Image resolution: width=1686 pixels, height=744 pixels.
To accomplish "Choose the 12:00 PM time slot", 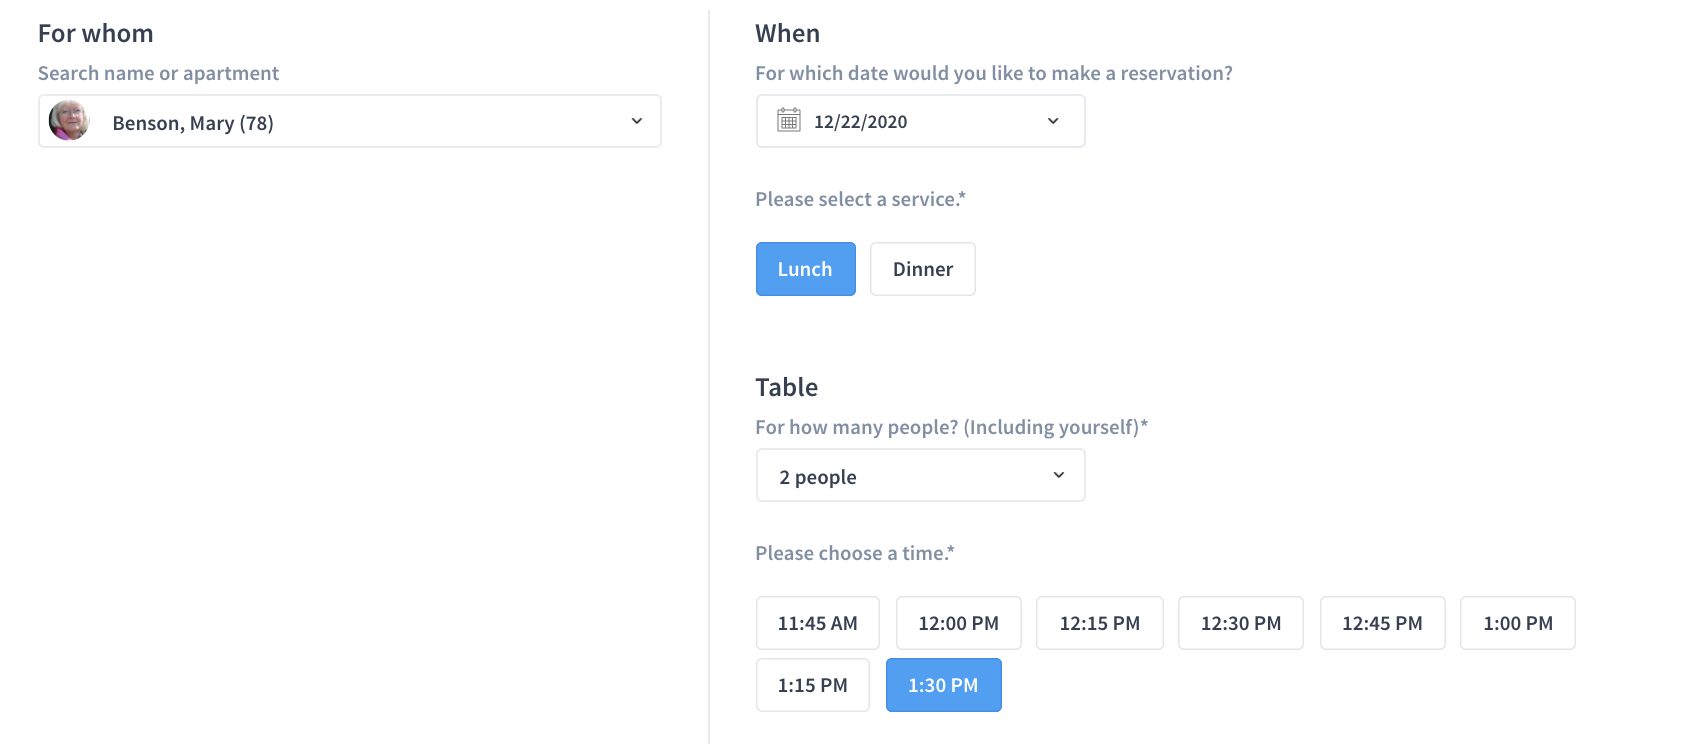I will click(959, 623).
